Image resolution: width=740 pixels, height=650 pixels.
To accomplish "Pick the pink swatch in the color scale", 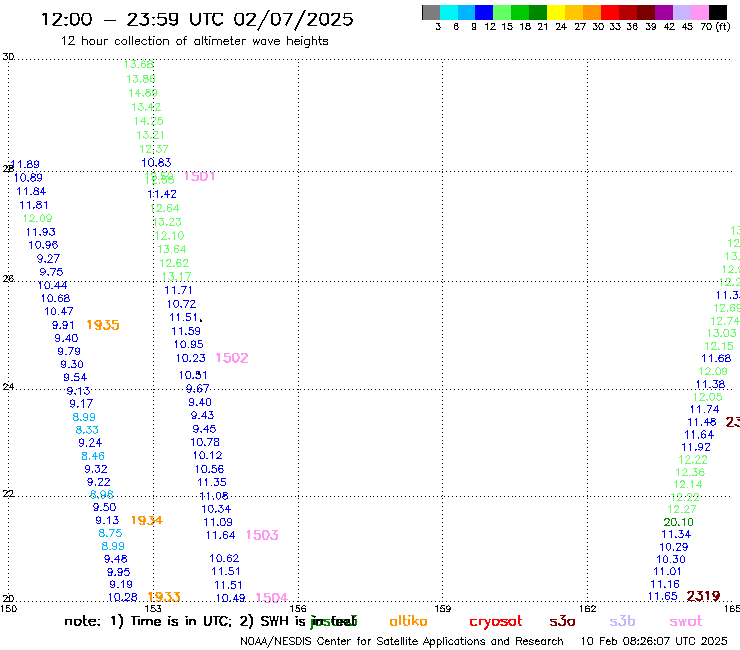I will [700, 12].
